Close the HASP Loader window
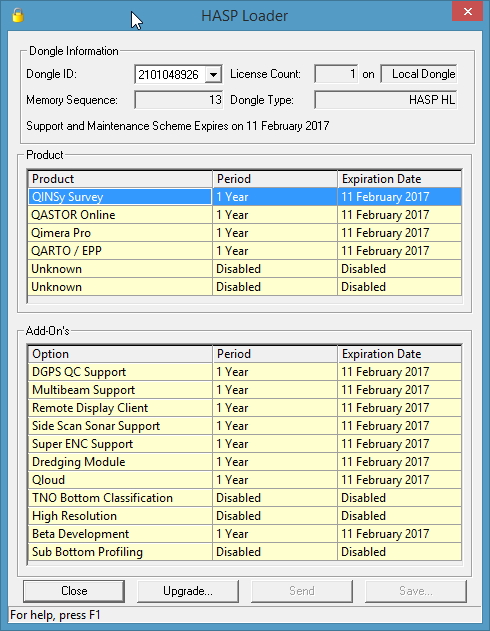490x631 pixels. [467, 11]
